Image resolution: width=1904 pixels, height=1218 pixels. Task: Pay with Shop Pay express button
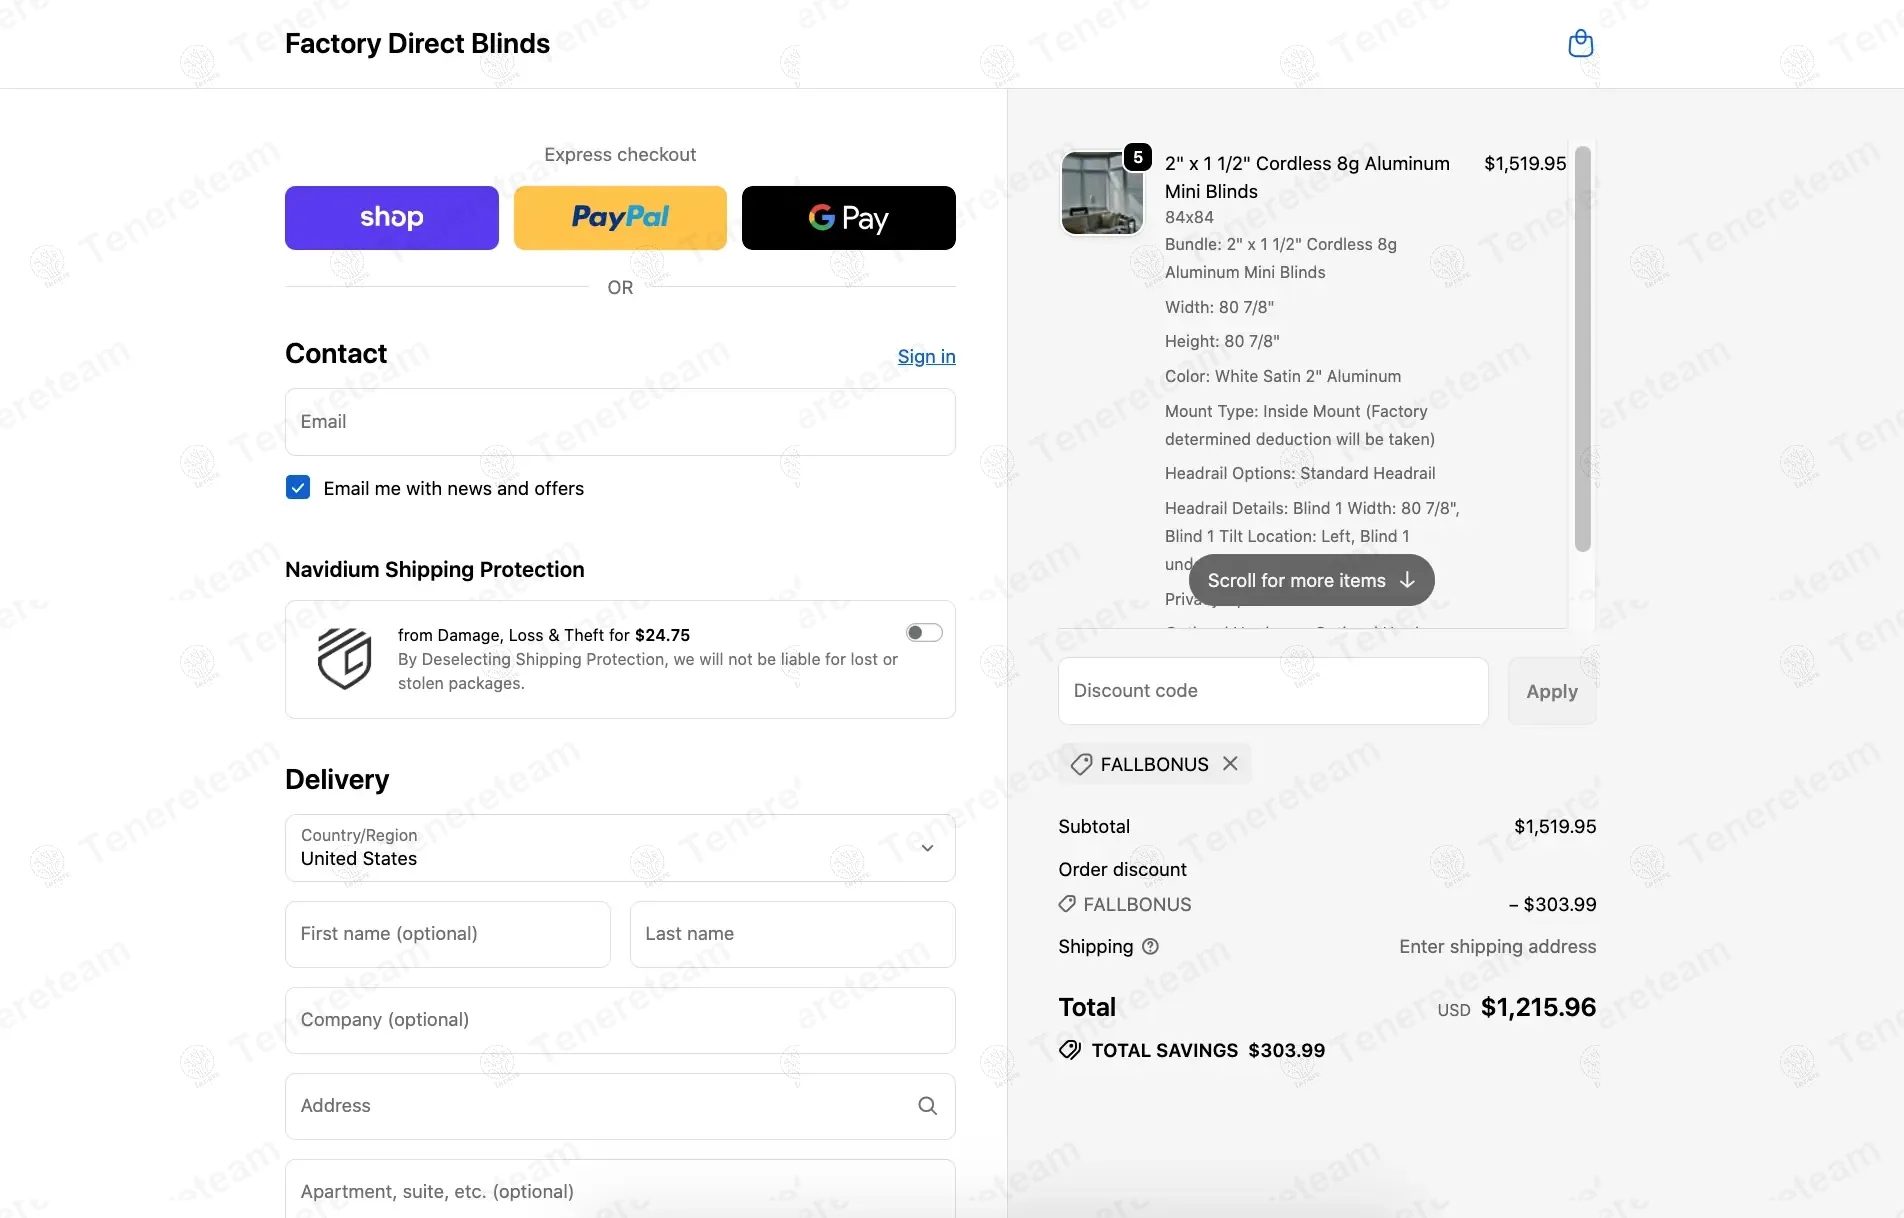pyautogui.click(x=391, y=218)
